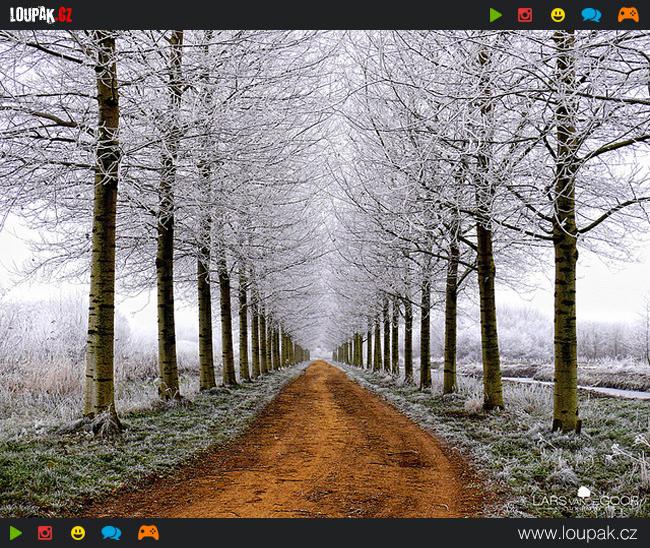Image resolution: width=650 pixels, height=548 pixels.
Task: Open the blue chat bubbles icon in top bar
Action: point(591,15)
